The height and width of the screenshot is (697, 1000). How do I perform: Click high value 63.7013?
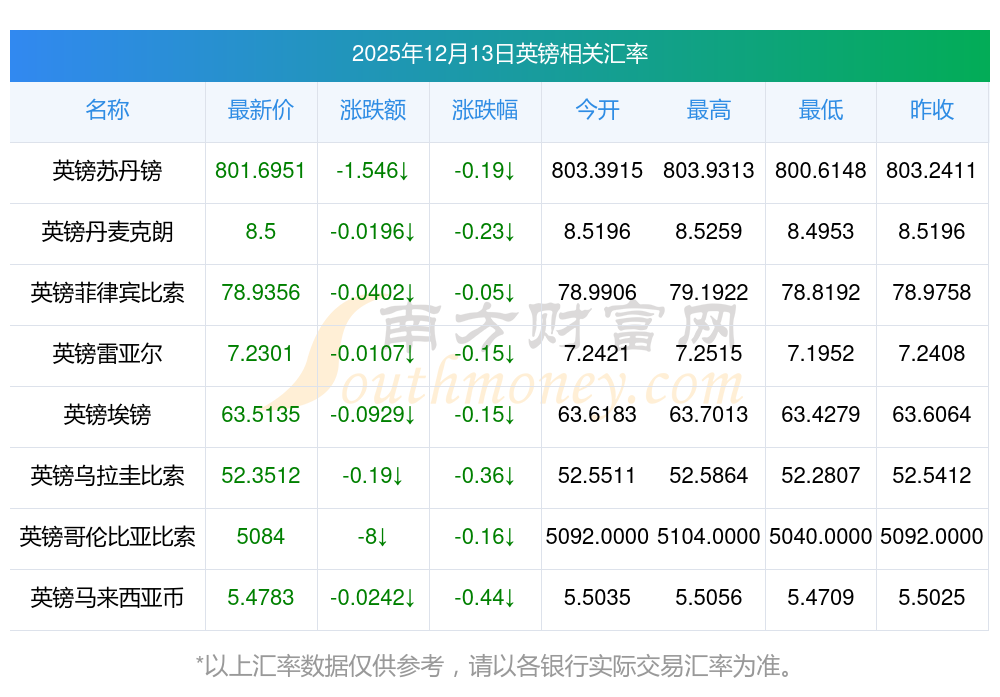tap(709, 415)
